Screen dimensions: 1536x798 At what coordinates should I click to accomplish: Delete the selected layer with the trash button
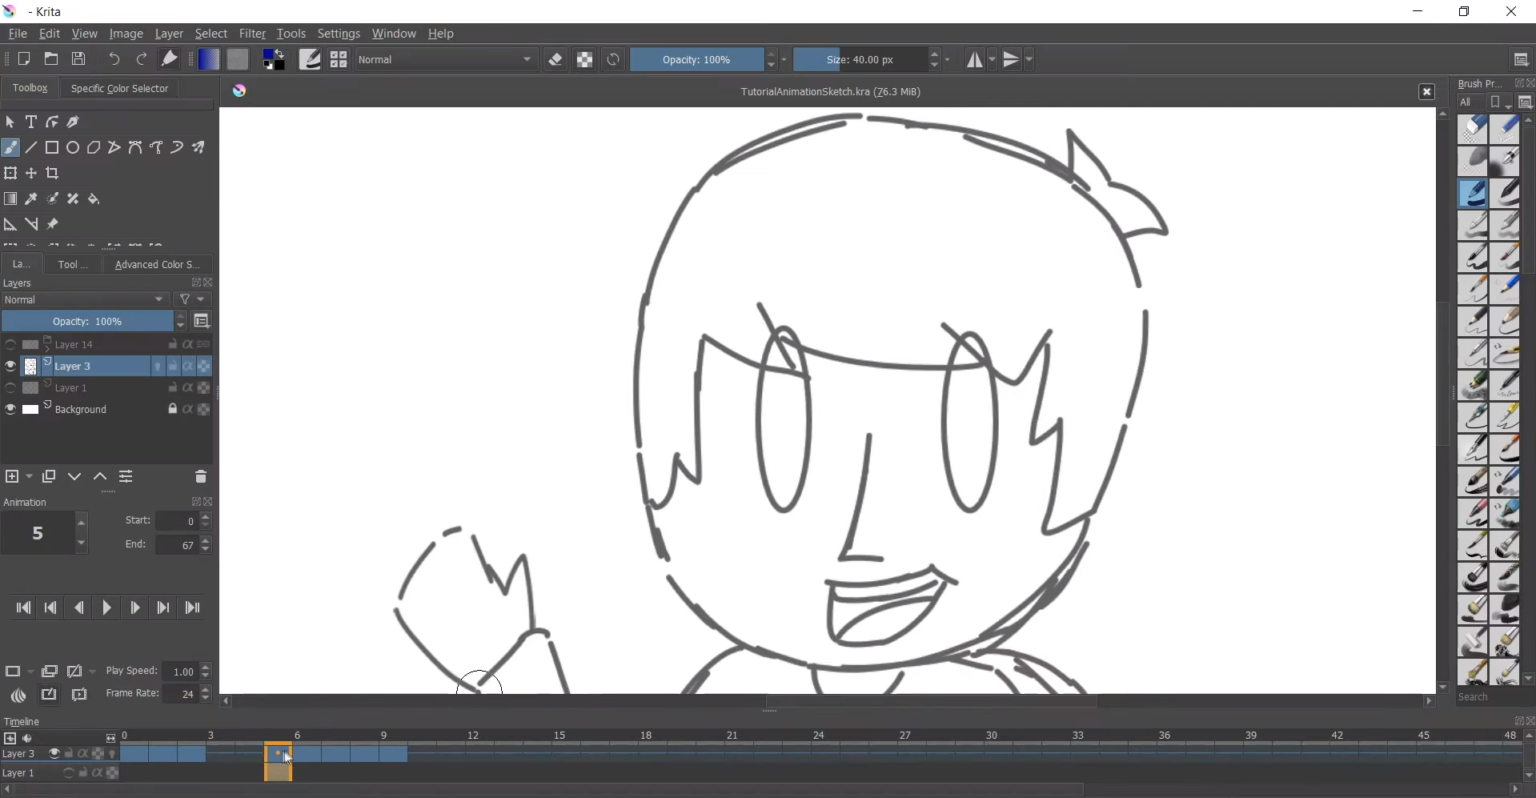pyautogui.click(x=200, y=477)
